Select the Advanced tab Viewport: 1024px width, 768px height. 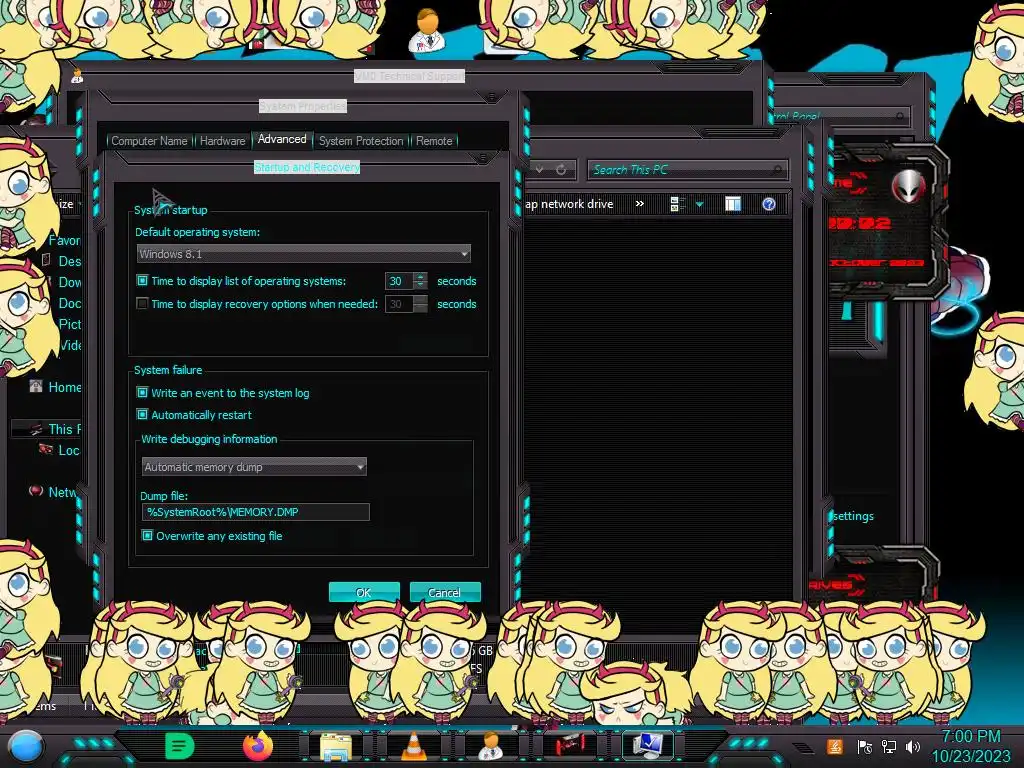(281, 139)
